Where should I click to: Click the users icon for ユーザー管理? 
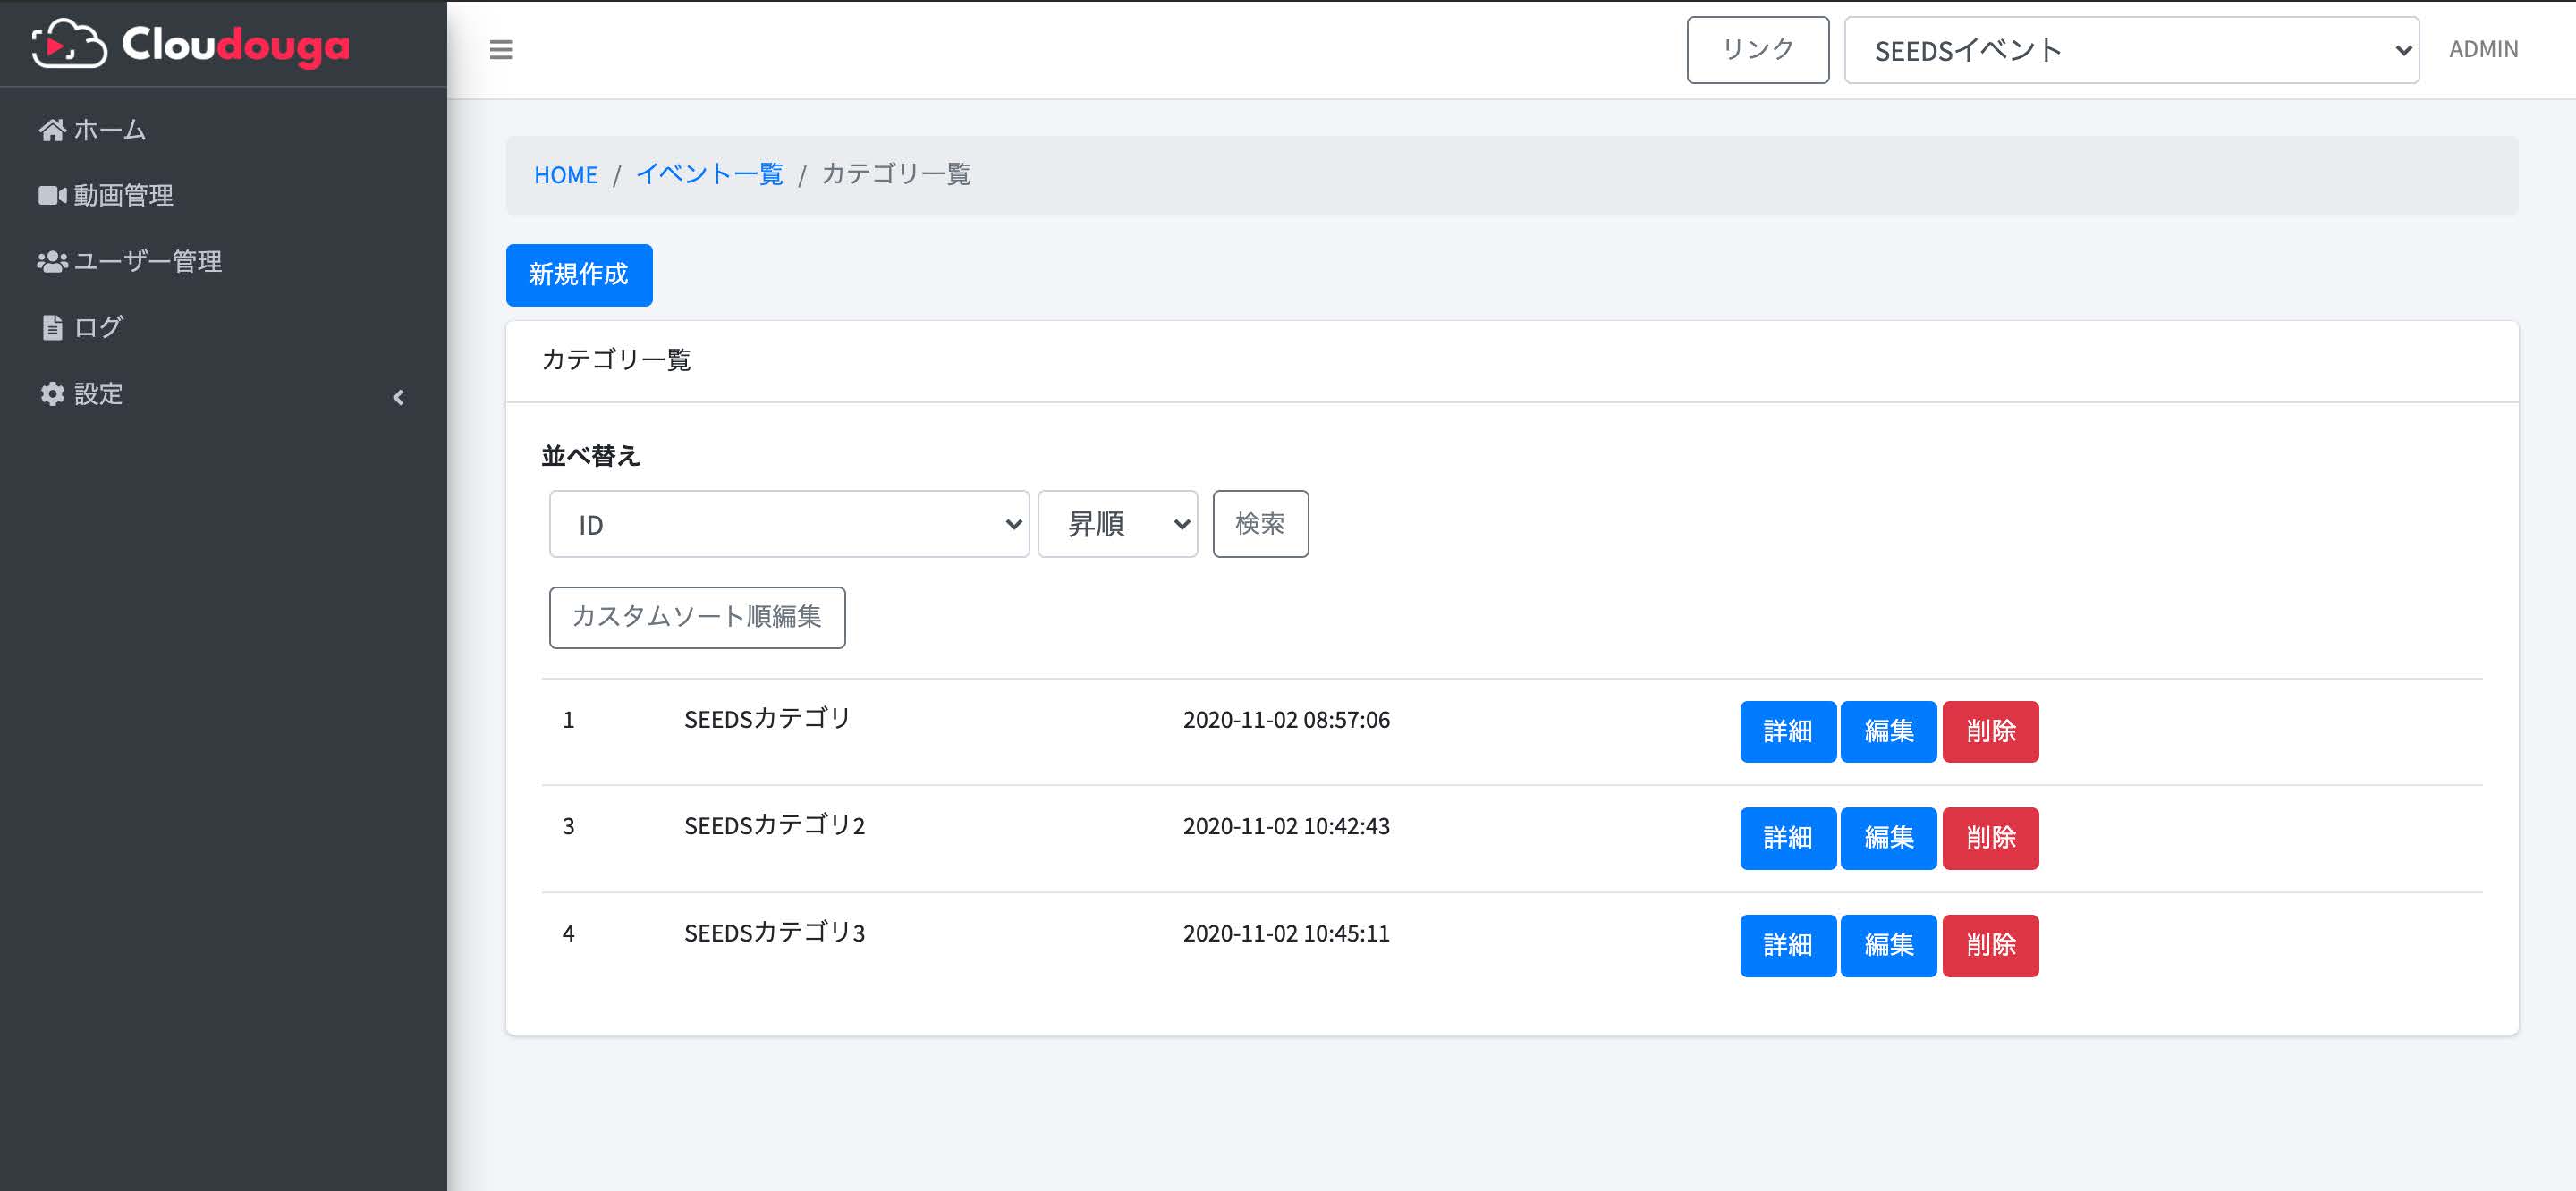(x=52, y=261)
